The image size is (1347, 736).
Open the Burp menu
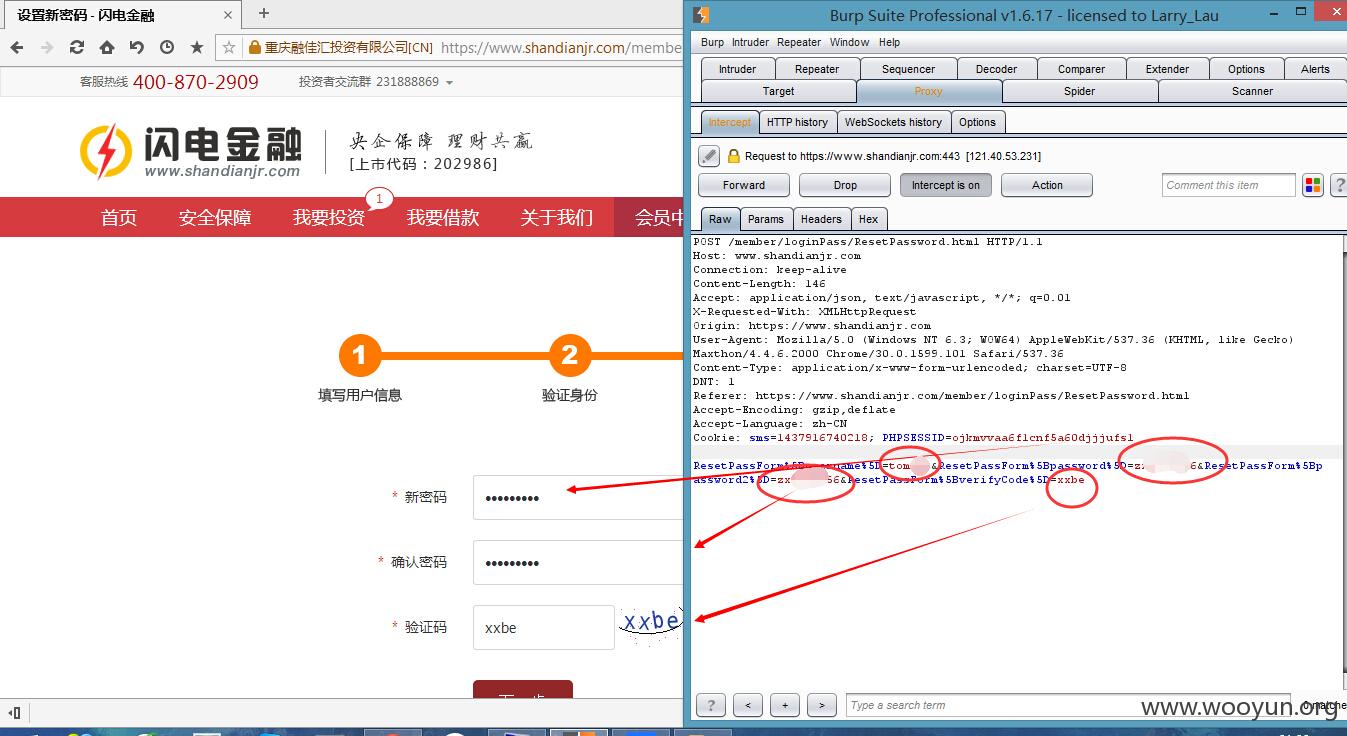coord(712,42)
